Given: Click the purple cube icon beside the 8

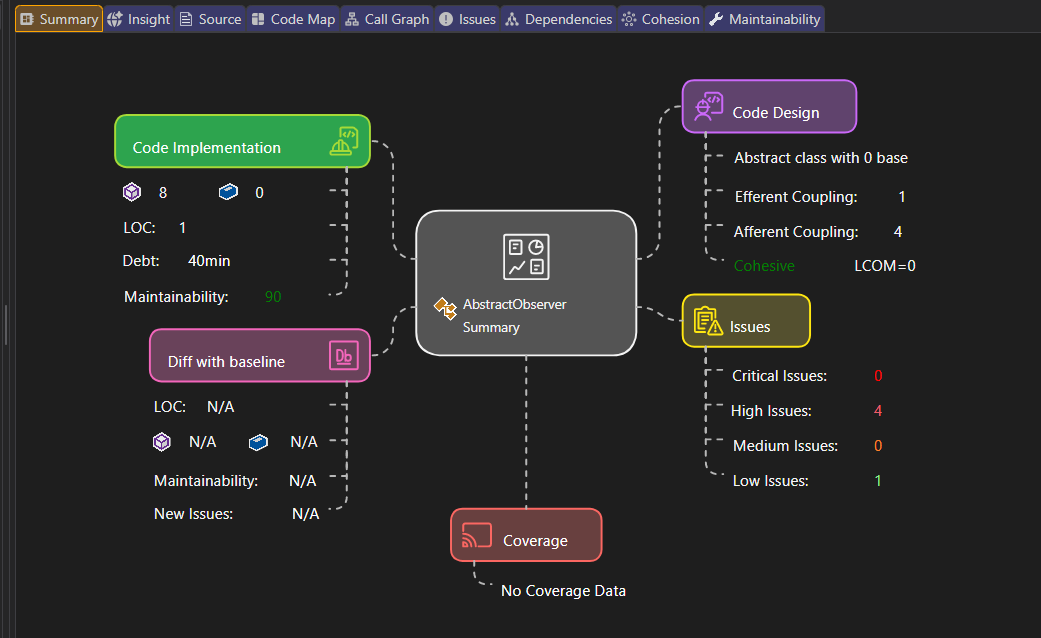Looking at the screenshot, I should [131, 191].
